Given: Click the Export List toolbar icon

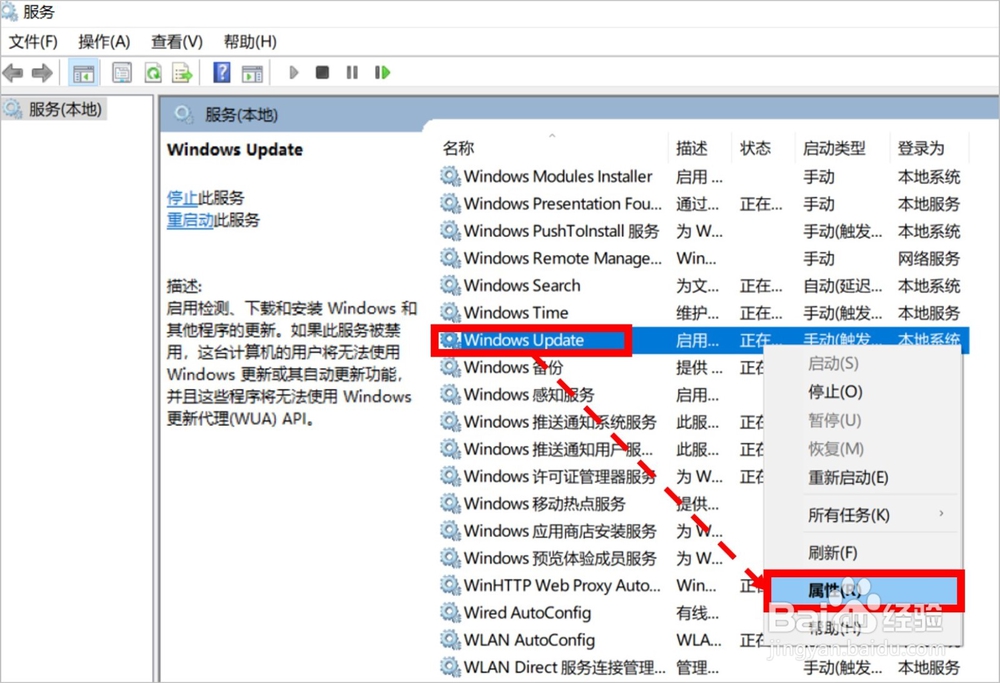Looking at the screenshot, I should [182, 73].
